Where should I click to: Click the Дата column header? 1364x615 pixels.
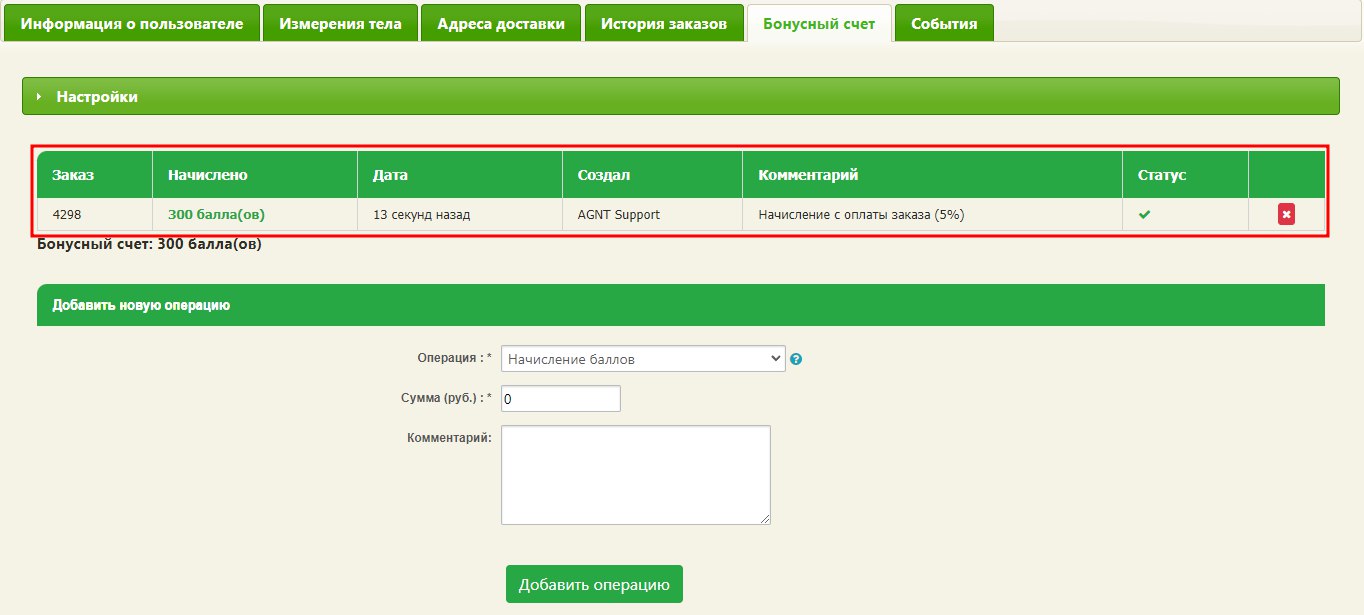pyautogui.click(x=390, y=175)
